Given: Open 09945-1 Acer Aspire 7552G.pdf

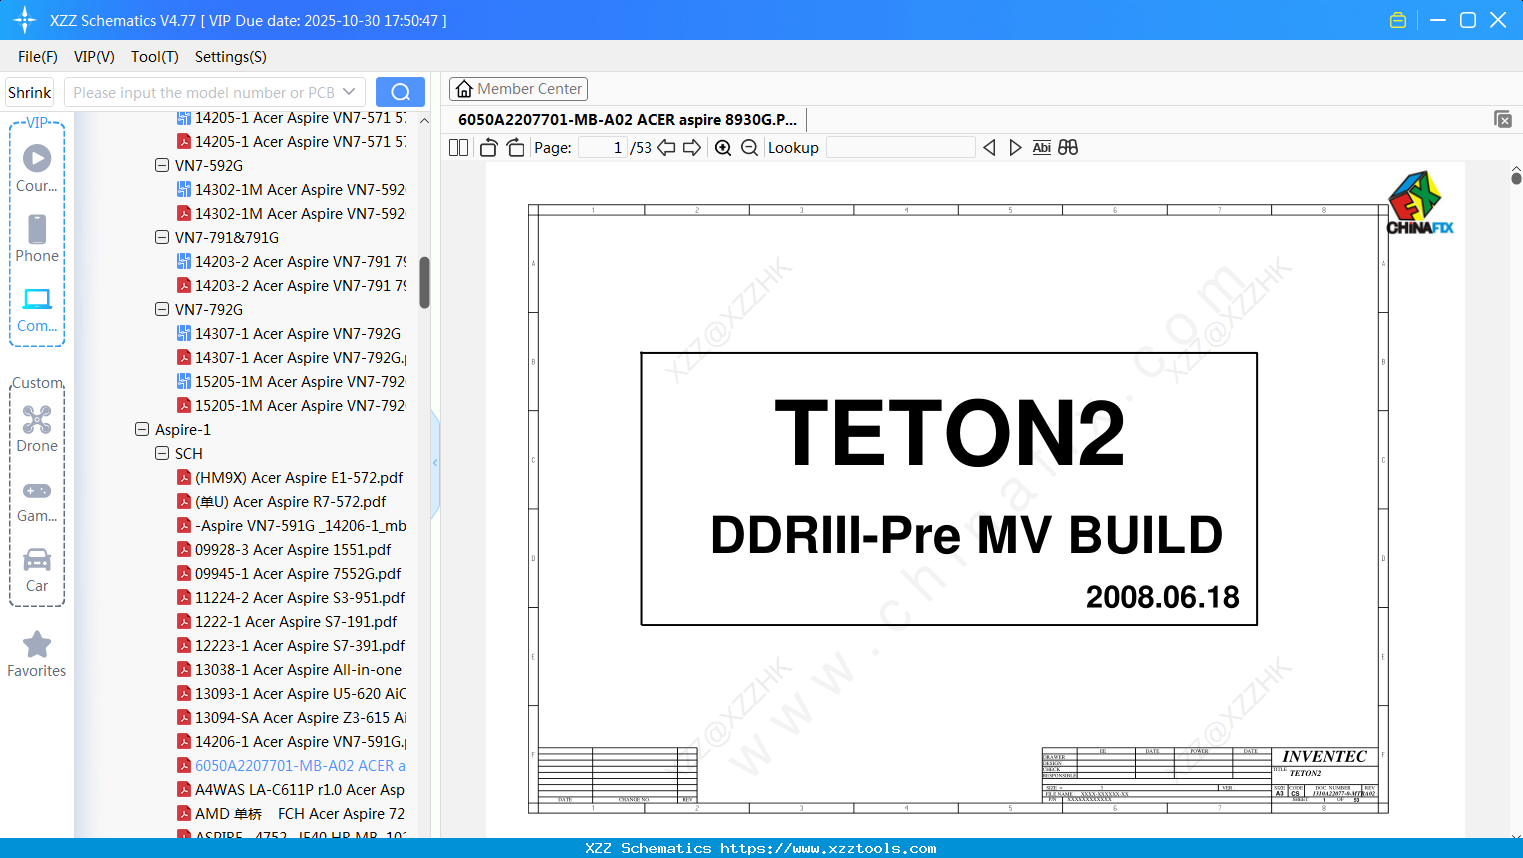Looking at the screenshot, I should pos(290,574).
